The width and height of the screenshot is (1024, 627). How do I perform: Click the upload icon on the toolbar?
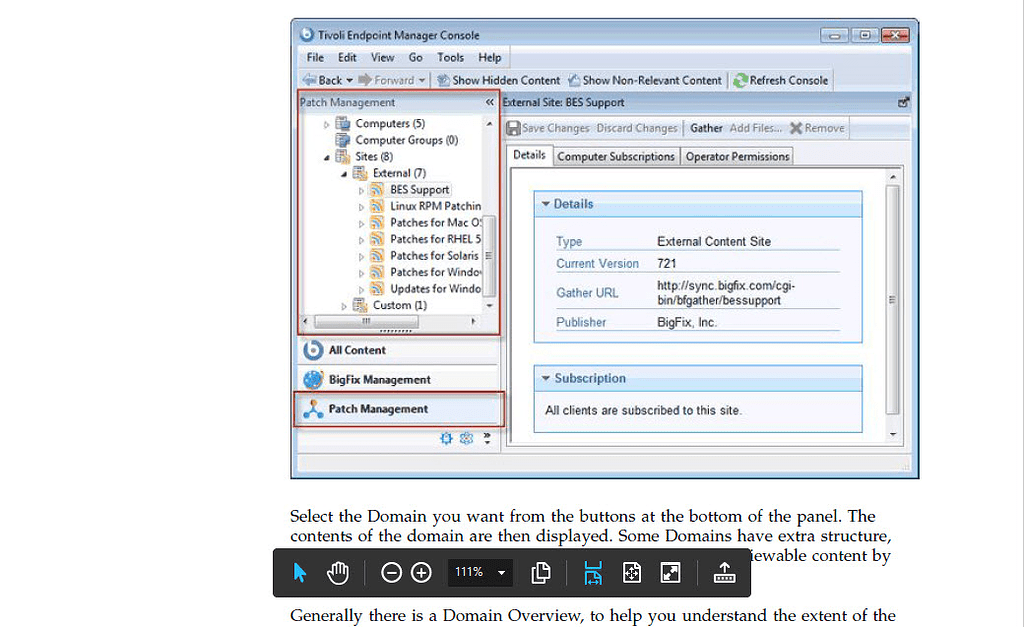724,572
